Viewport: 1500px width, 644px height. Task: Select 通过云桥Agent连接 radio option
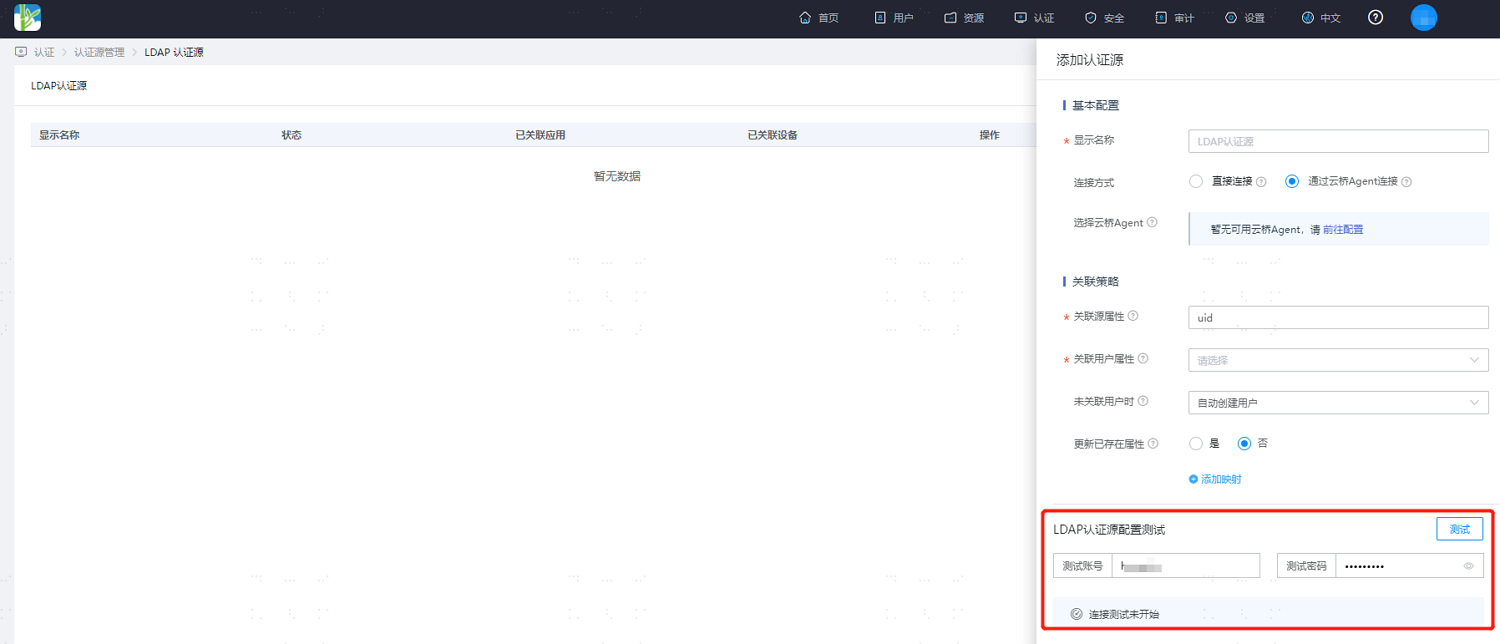pyautogui.click(x=1291, y=182)
